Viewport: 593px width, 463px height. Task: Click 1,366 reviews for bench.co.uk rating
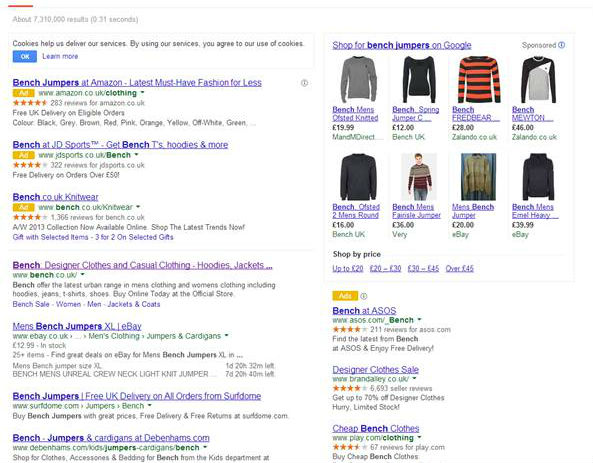(x=98, y=217)
